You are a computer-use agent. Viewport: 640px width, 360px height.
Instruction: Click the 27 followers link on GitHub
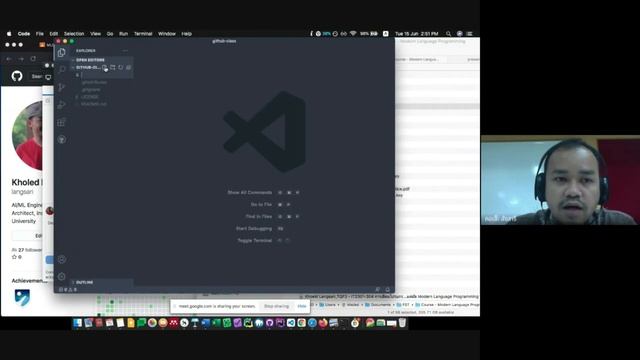click(27, 250)
